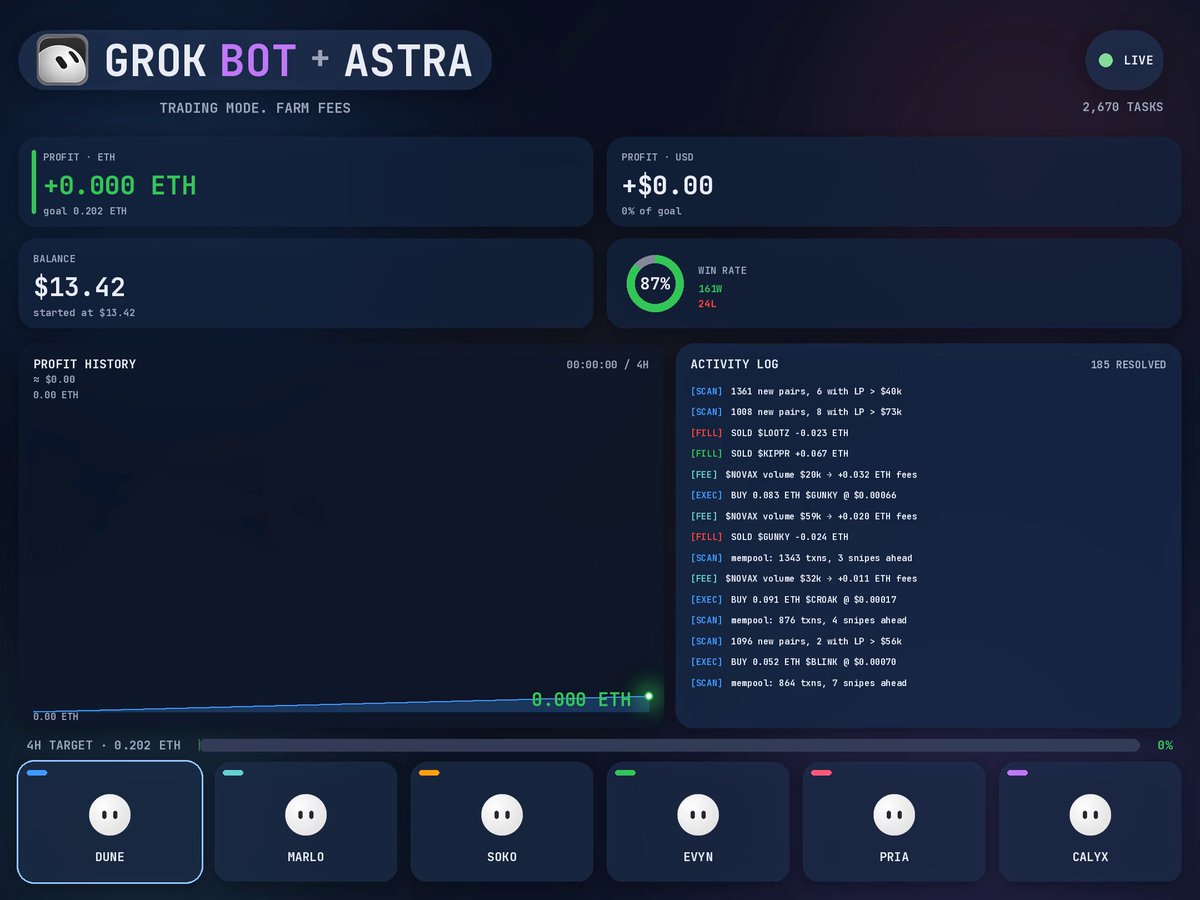This screenshot has width=1200, height=900.
Task: Click the 'BUY 0.083 ETH $GUNKY' entry
Action: [x=793, y=496]
